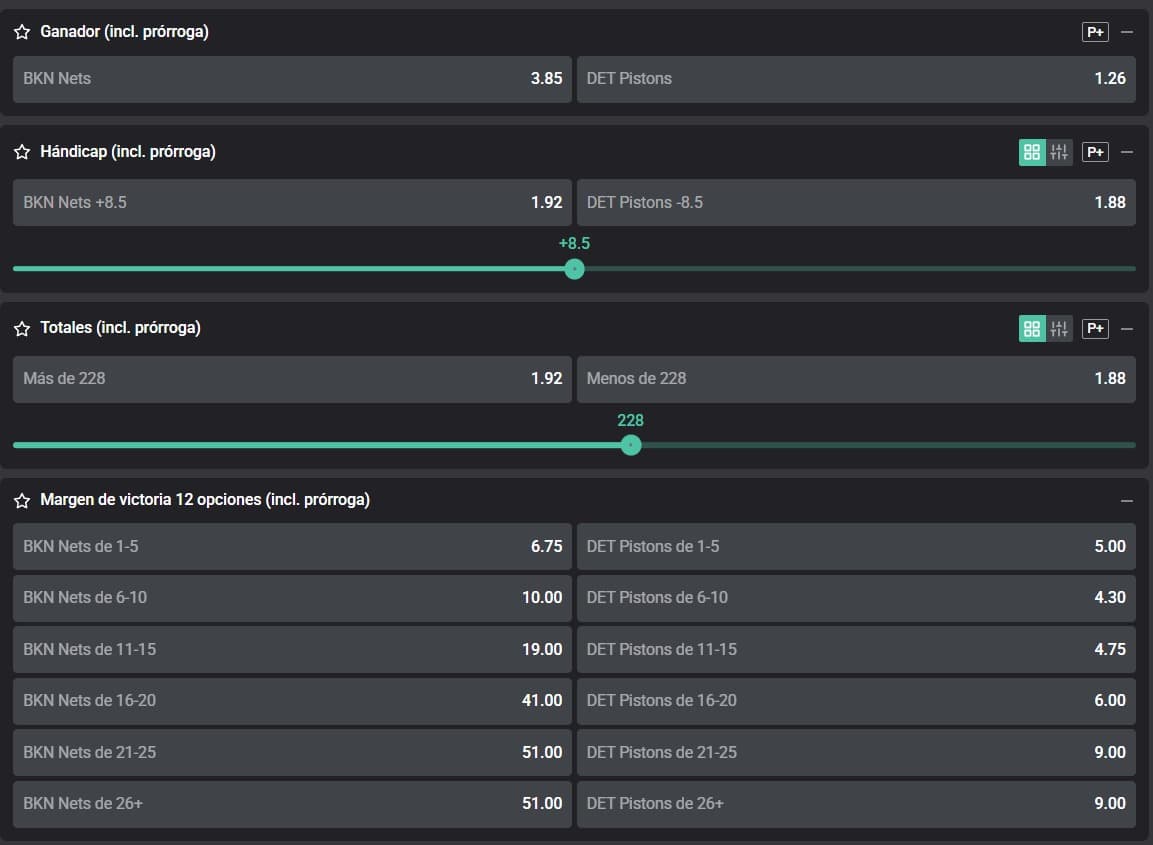Image resolution: width=1153 pixels, height=845 pixels.
Task: Select DET Pistons -8.5 handicap odds
Action: point(856,202)
